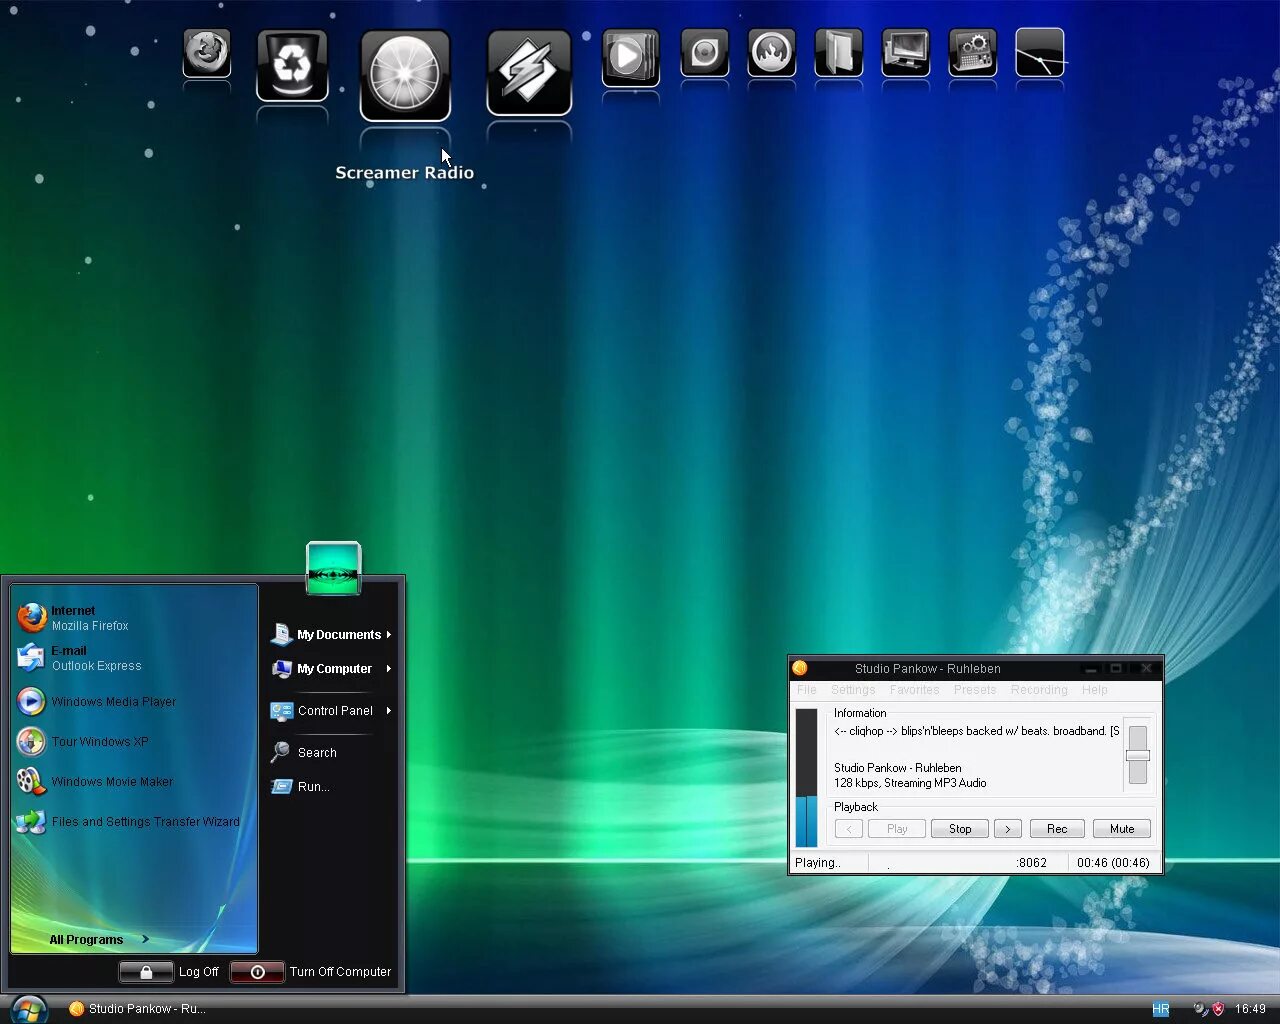Toggle the Mute button
1280x1024 pixels.
pos(1122,829)
